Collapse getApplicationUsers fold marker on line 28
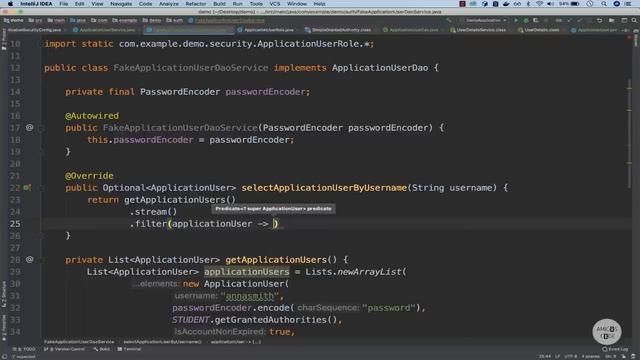The width and height of the screenshot is (640, 360). pos(41,260)
